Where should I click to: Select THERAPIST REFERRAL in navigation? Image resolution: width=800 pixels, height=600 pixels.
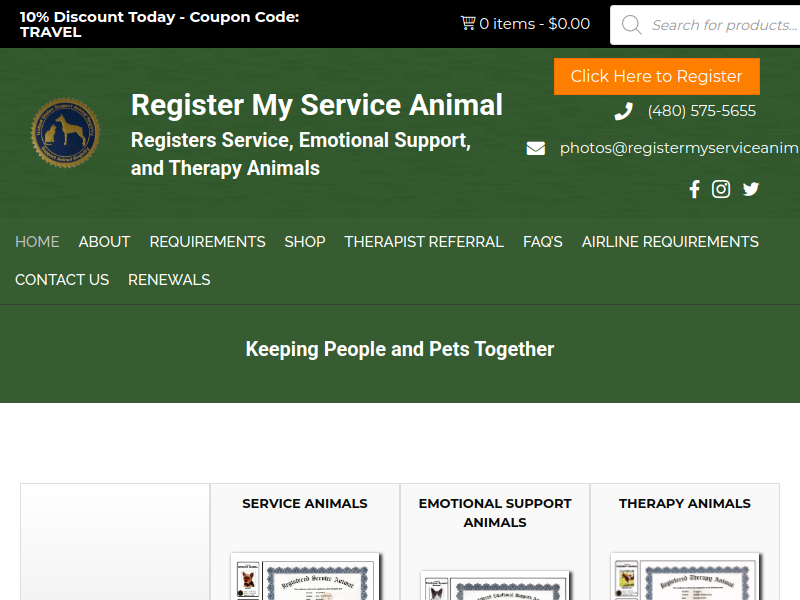(424, 242)
